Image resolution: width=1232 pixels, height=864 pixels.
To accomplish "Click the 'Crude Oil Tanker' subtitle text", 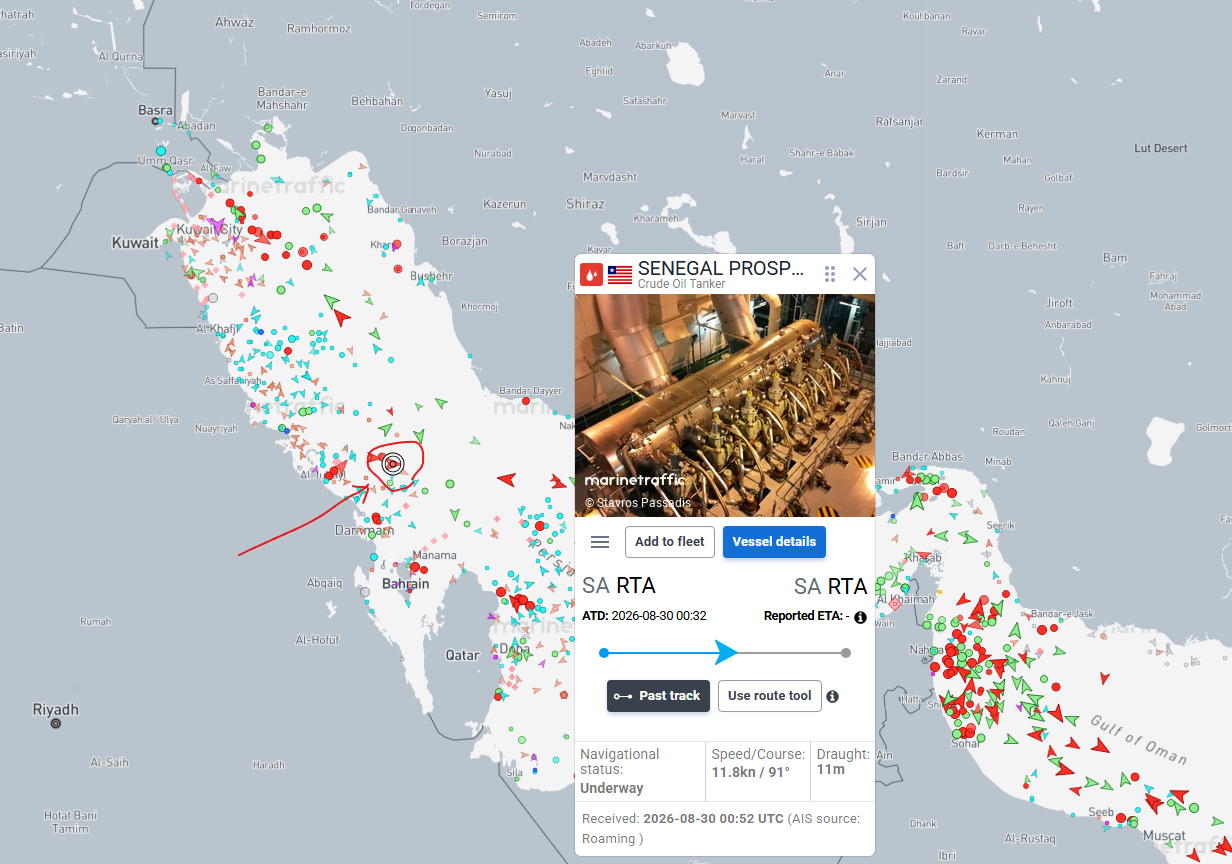I will (x=682, y=284).
